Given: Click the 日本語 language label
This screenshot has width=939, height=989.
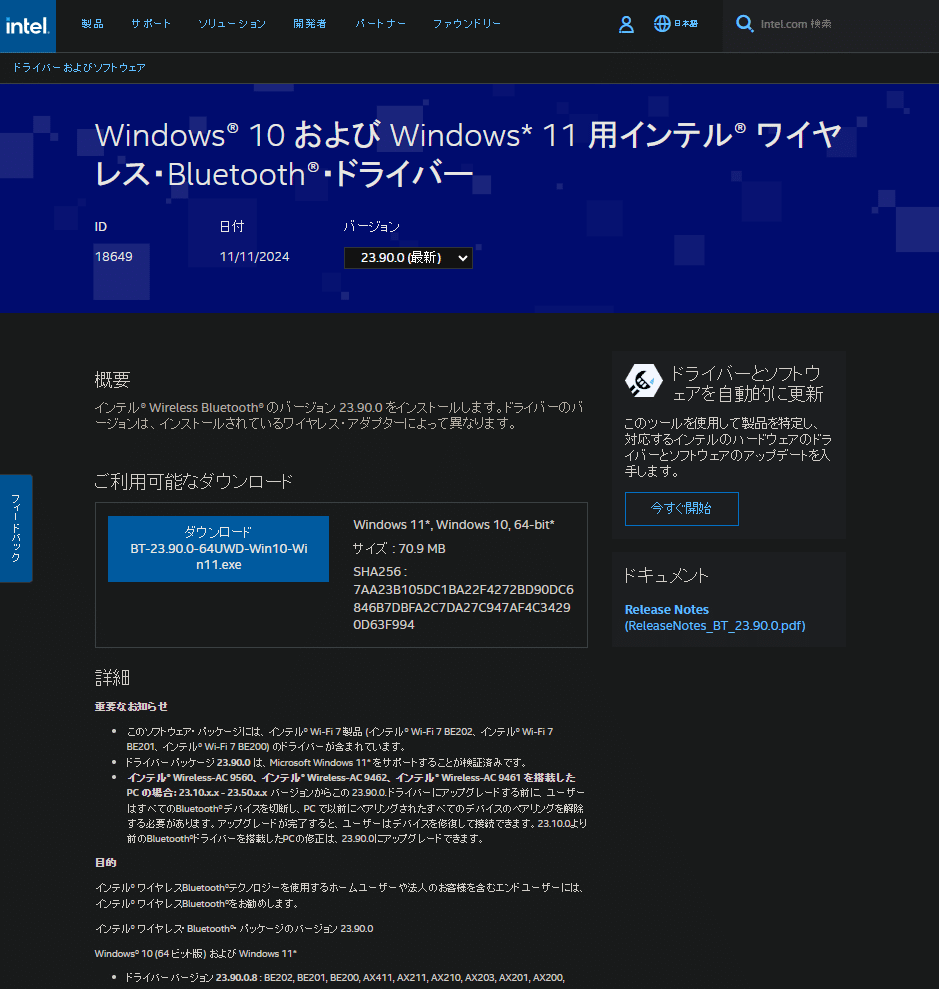Looking at the screenshot, I should [685, 24].
